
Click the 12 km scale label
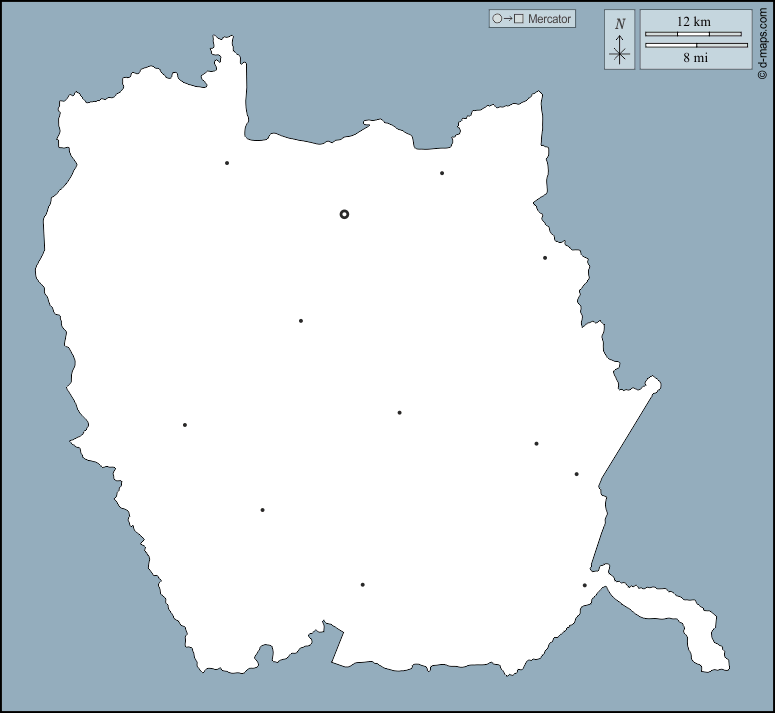click(x=693, y=21)
